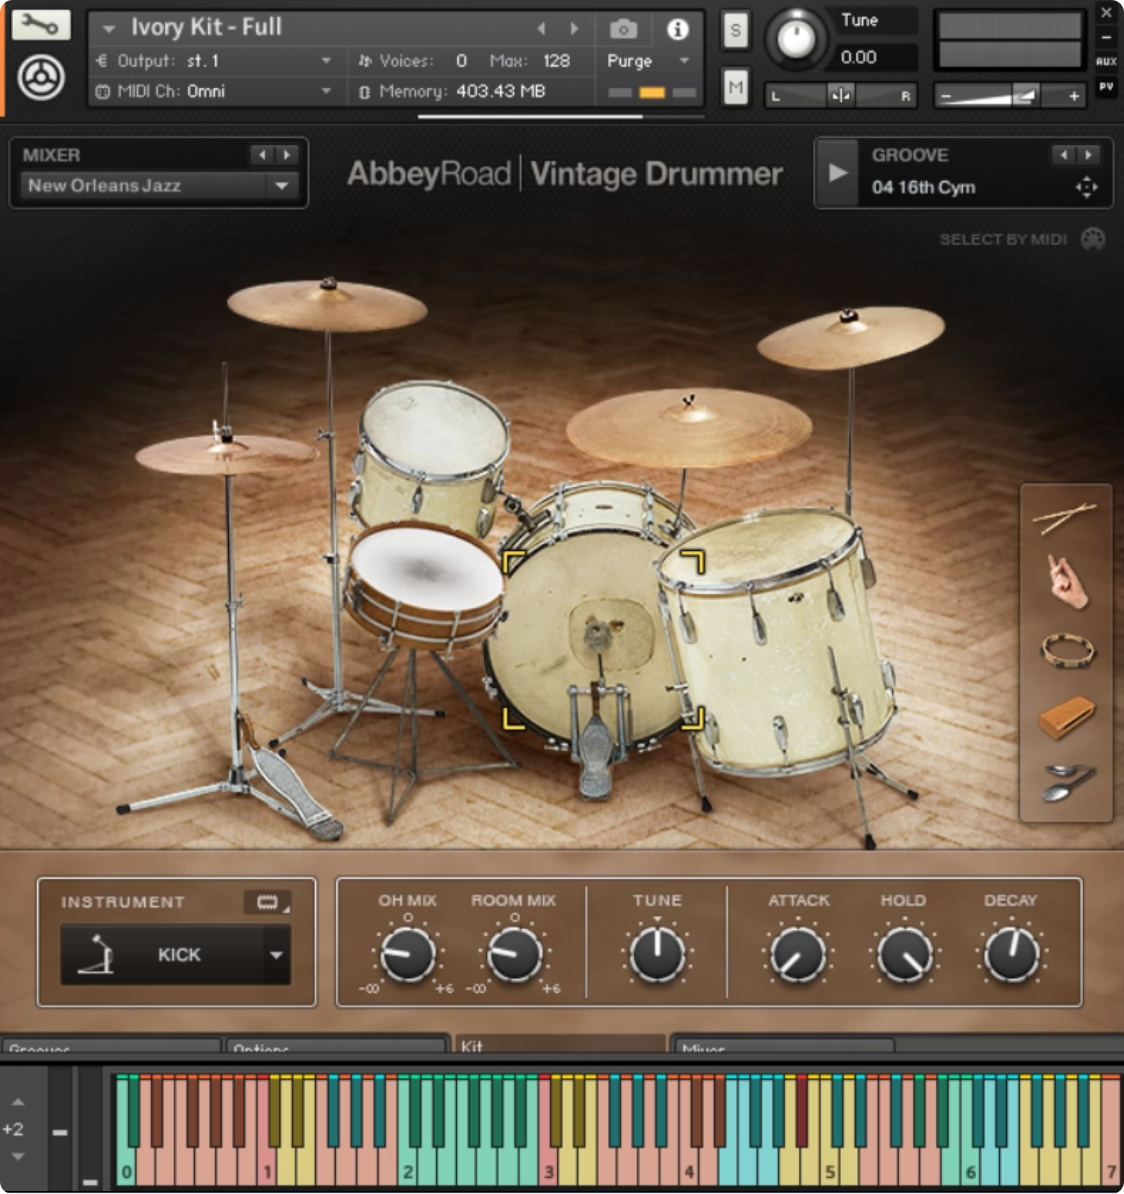Shift keyboard octave up arrow
The width and height of the screenshot is (1124, 1194).
coord(18,1102)
